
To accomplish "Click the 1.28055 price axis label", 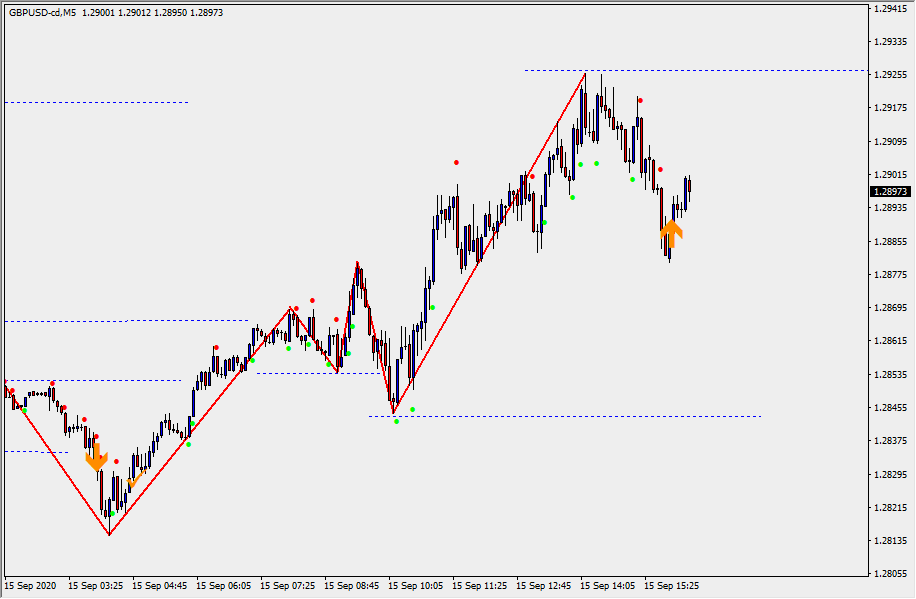I will tap(889, 574).
